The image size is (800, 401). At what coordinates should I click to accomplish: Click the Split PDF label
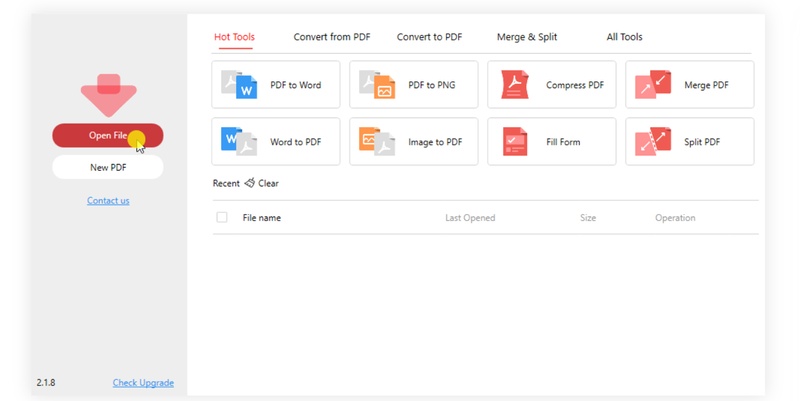click(702, 142)
